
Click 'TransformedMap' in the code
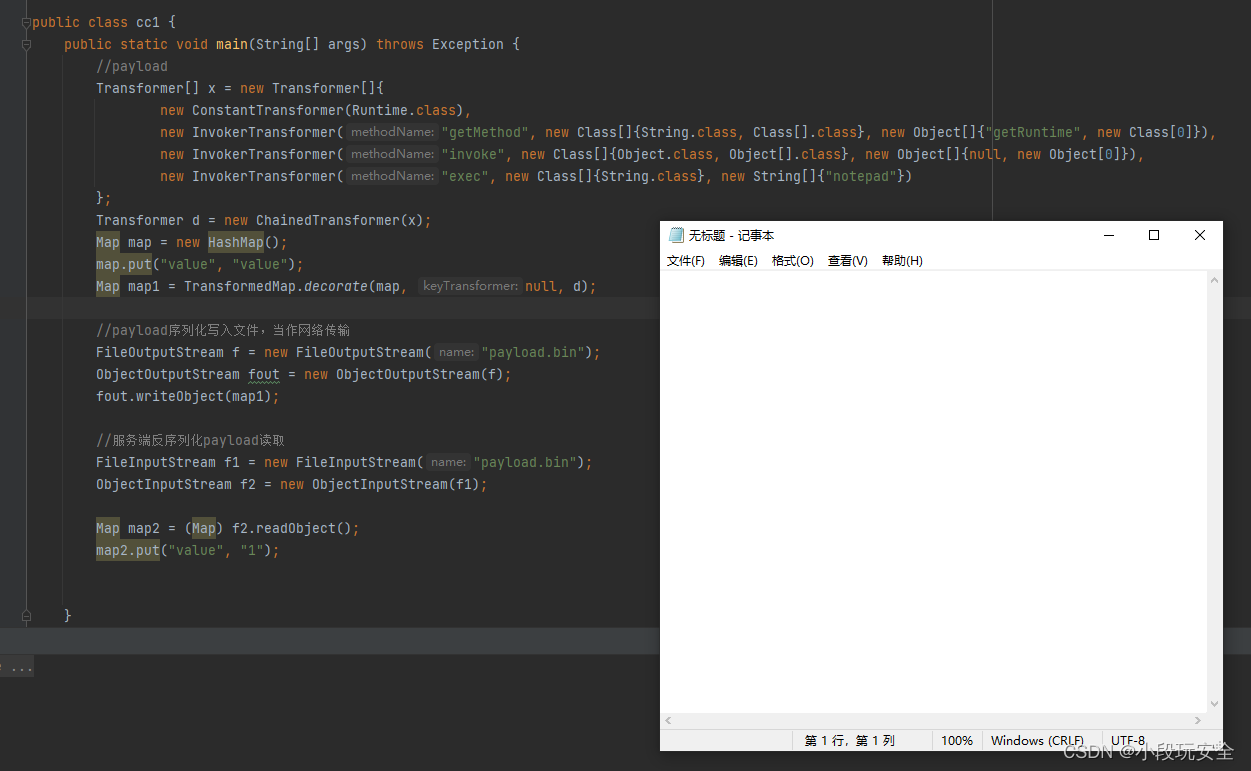pos(240,286)
